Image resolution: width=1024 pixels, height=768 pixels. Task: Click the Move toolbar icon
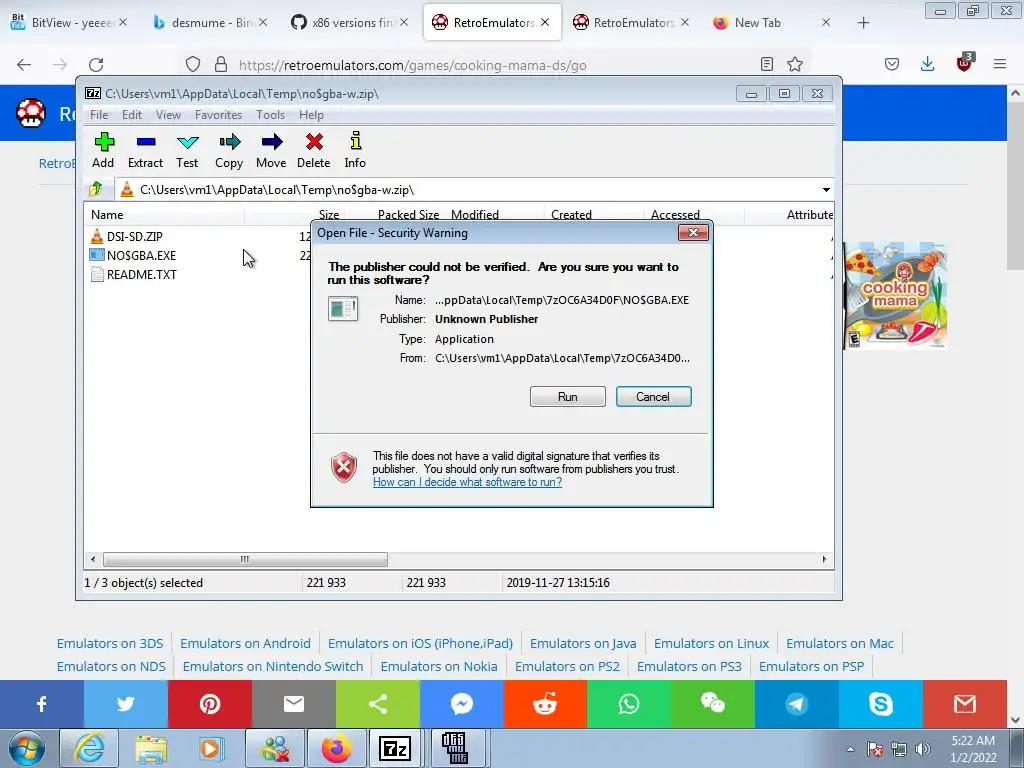point(271,151)
